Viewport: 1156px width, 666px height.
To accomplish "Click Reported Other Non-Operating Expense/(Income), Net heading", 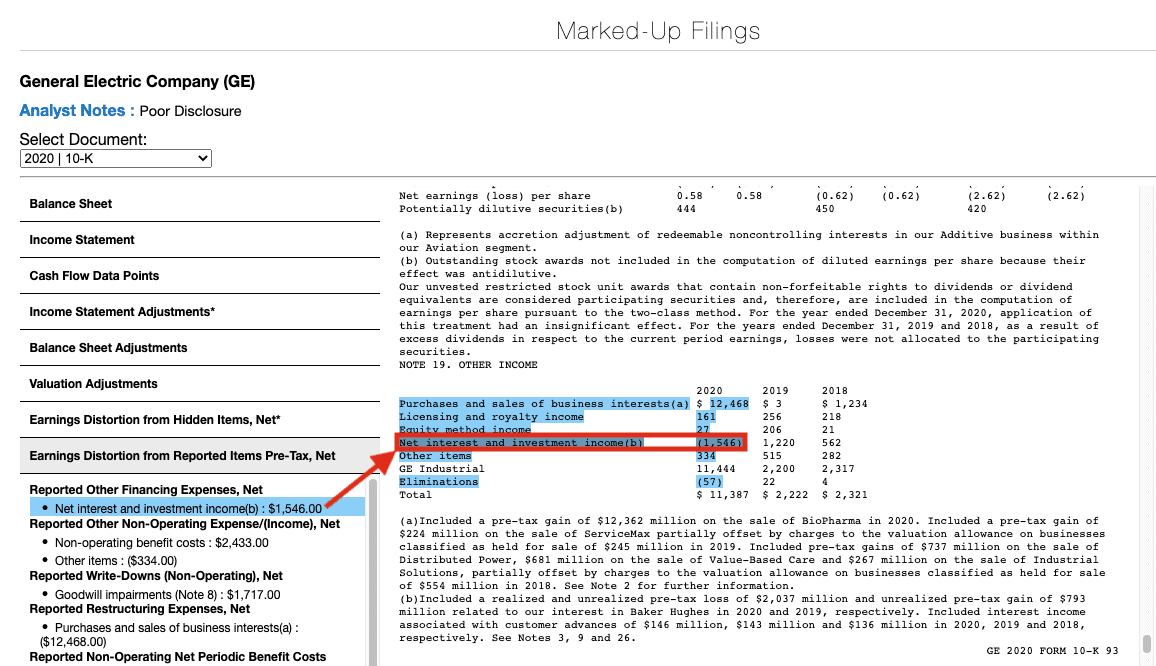I will (x=184, y=524).
